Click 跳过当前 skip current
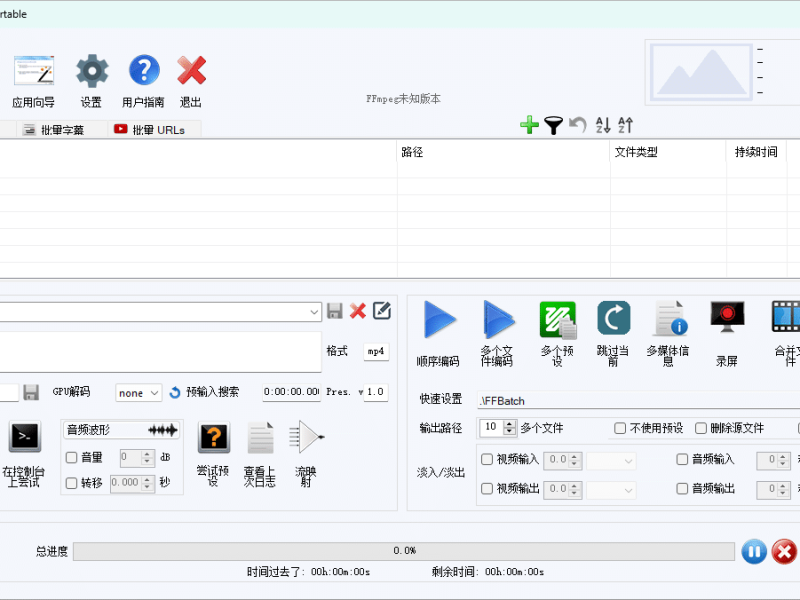 pos(613,334)
